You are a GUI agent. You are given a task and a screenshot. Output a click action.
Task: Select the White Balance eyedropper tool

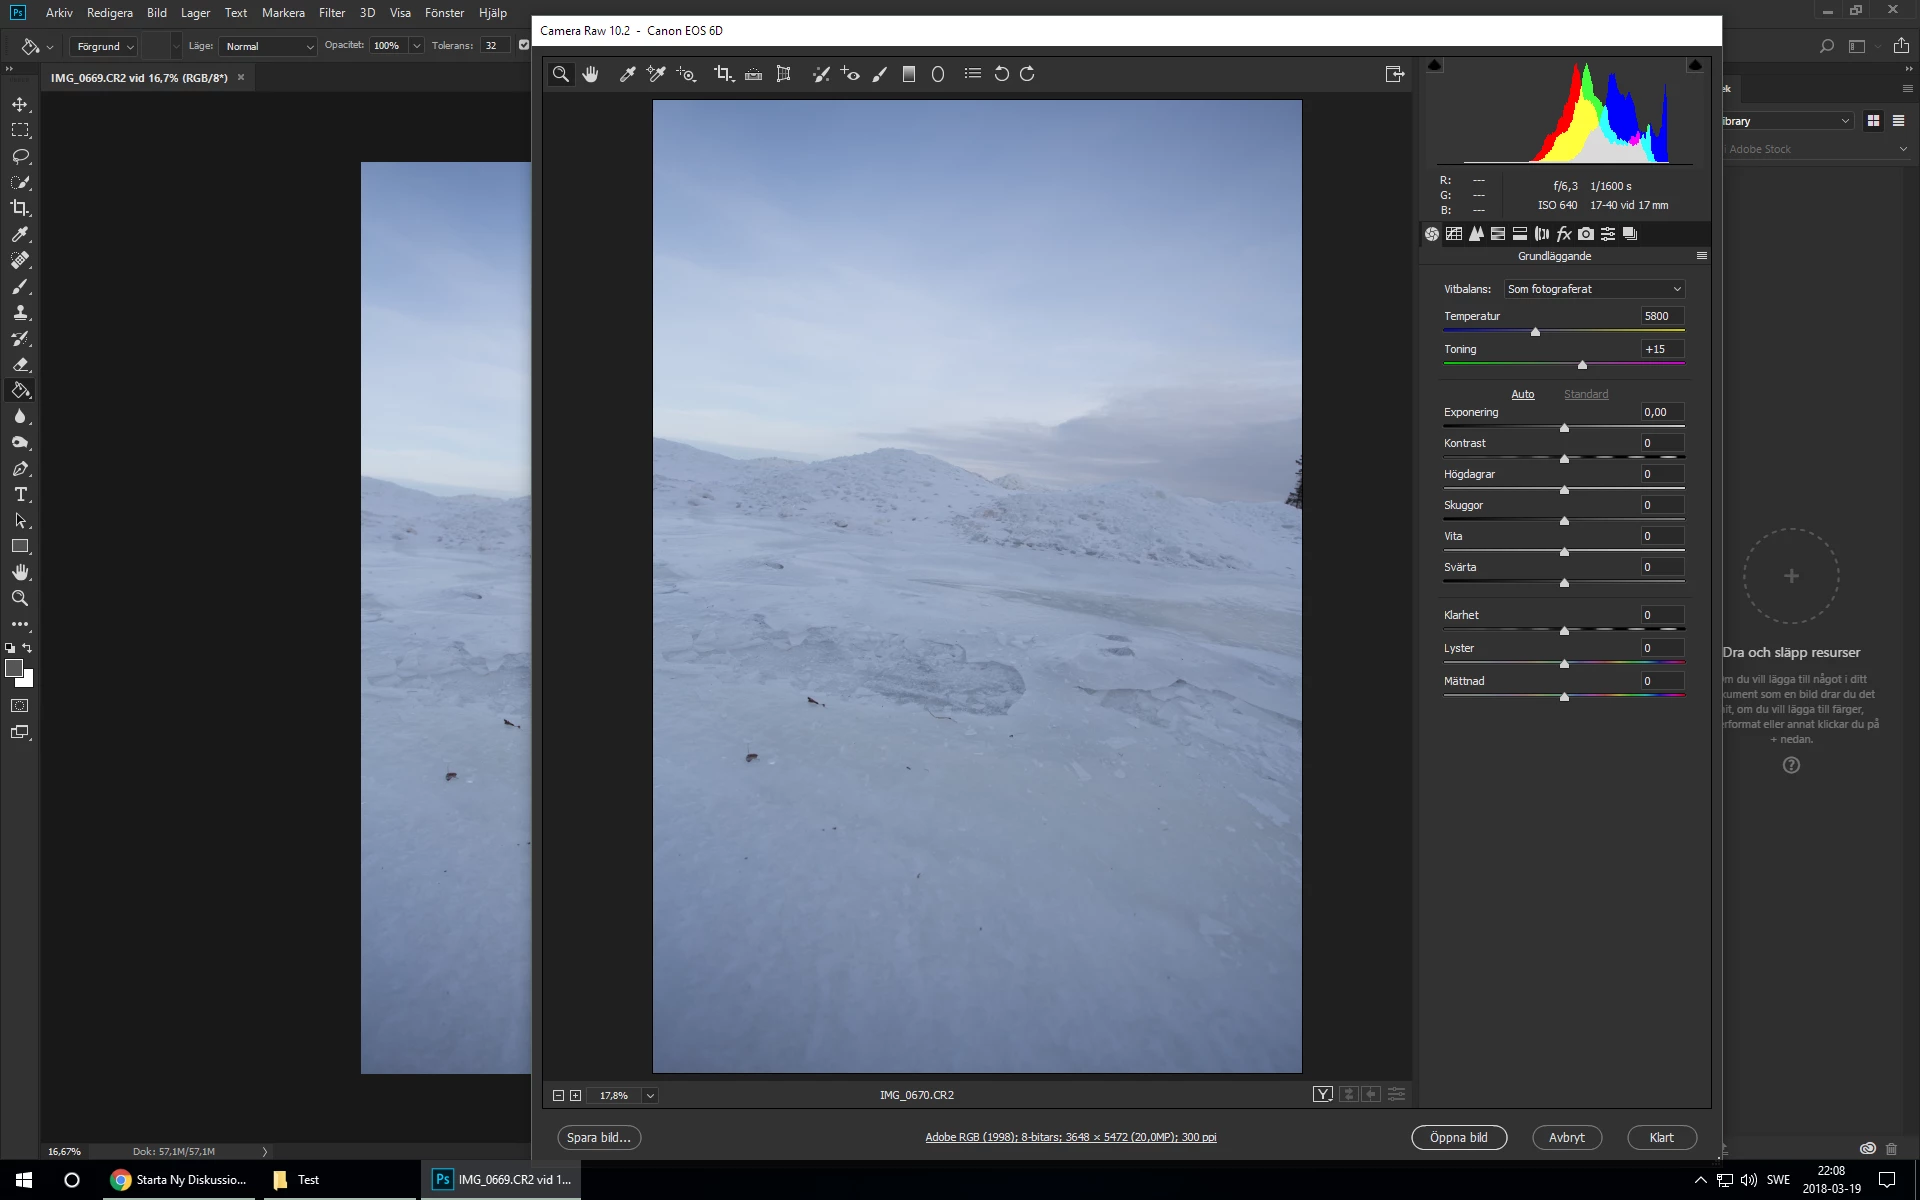(627, 74)
